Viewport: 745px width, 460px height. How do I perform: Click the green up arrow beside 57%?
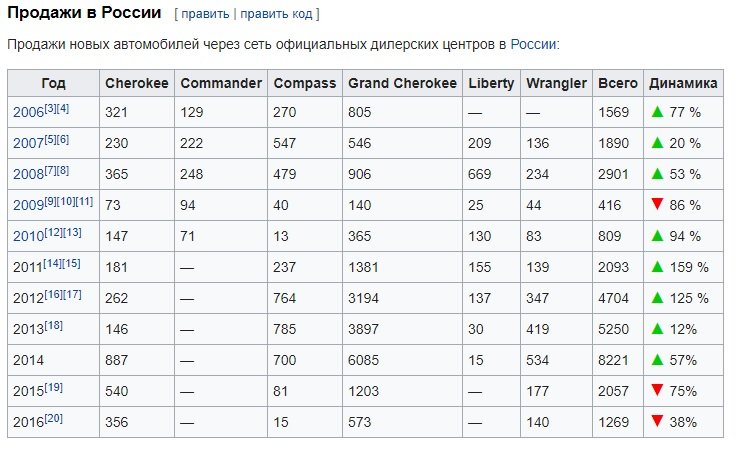657,360
